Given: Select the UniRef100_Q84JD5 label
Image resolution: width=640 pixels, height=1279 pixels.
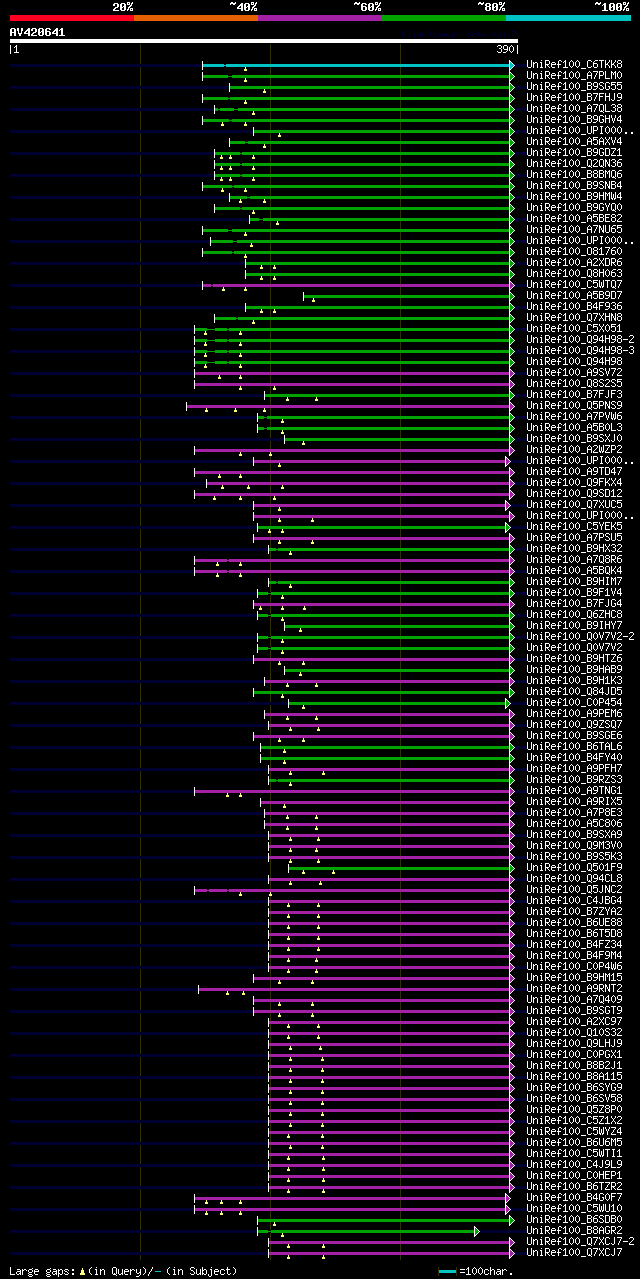Looking at the screenshot, I should 572,691.
